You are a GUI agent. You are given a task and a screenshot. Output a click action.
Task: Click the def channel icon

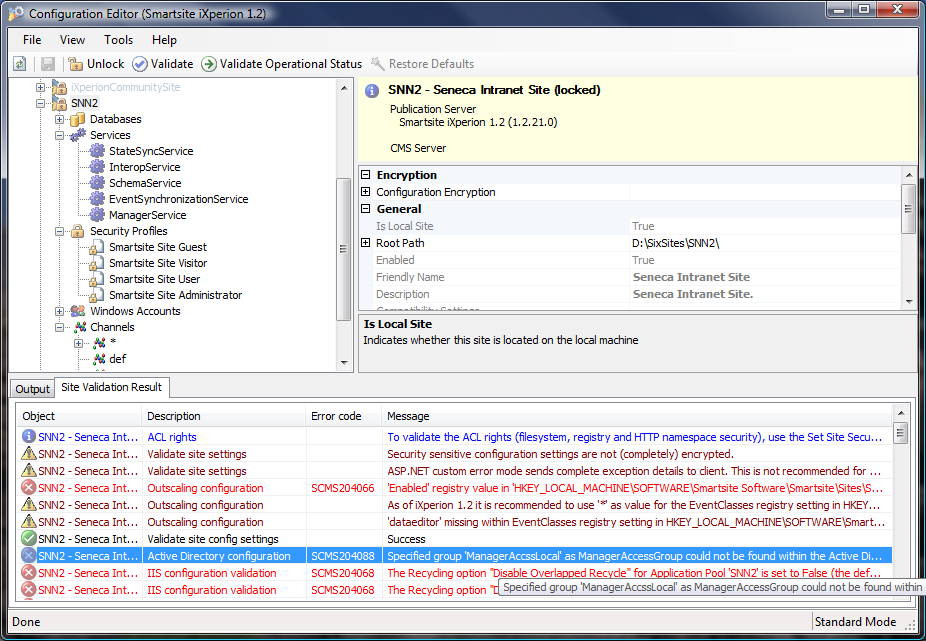[99, 359]
